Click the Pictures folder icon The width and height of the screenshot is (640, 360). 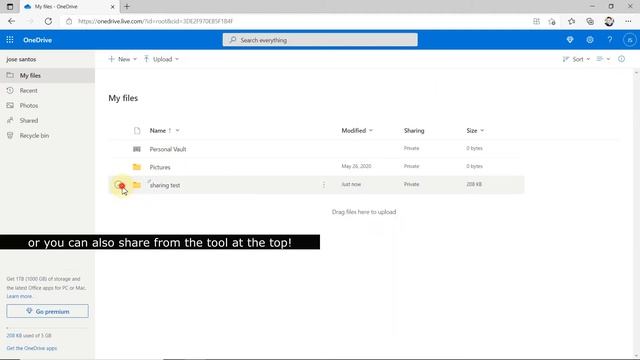tap(137, 167)
